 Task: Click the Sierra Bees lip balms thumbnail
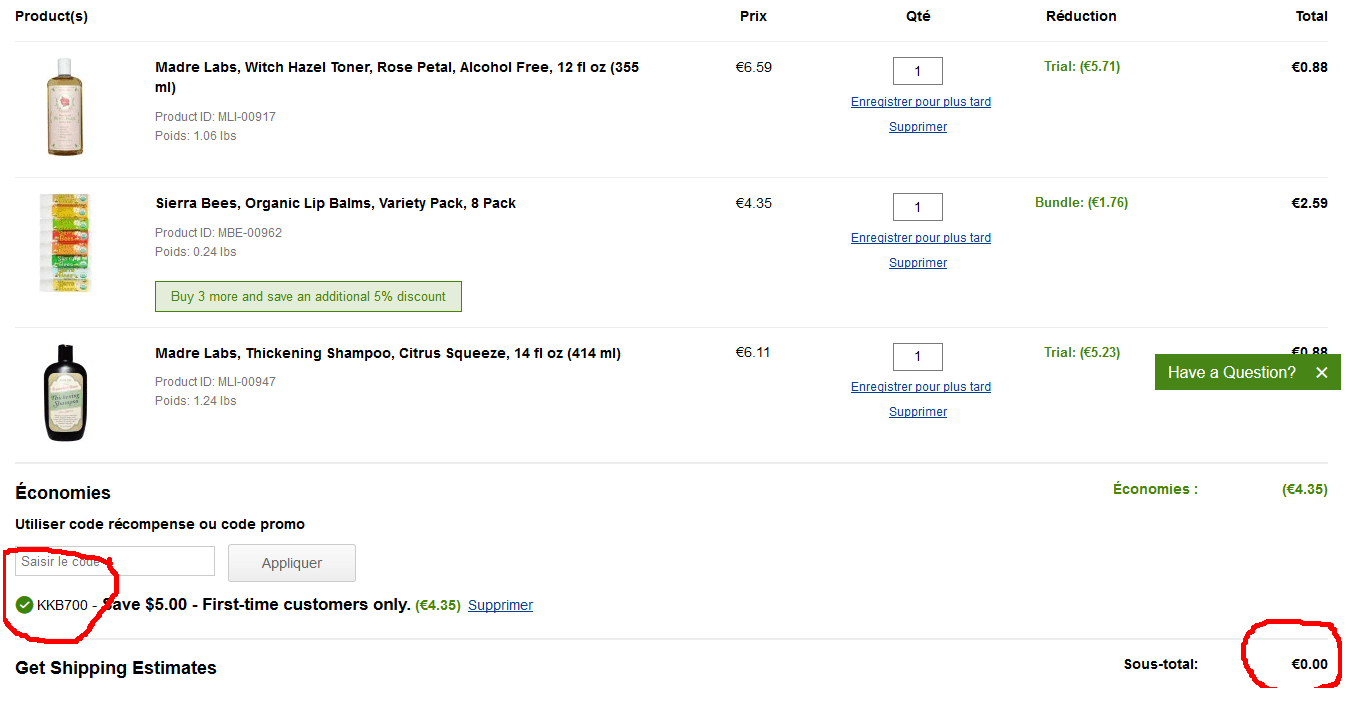pyautogui.click(x=65, y=243)
